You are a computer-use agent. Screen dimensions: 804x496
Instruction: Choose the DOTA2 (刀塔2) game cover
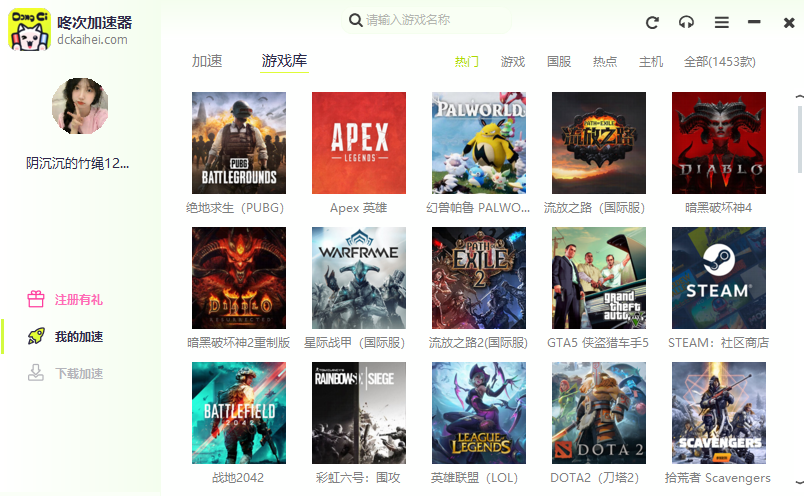598,413
